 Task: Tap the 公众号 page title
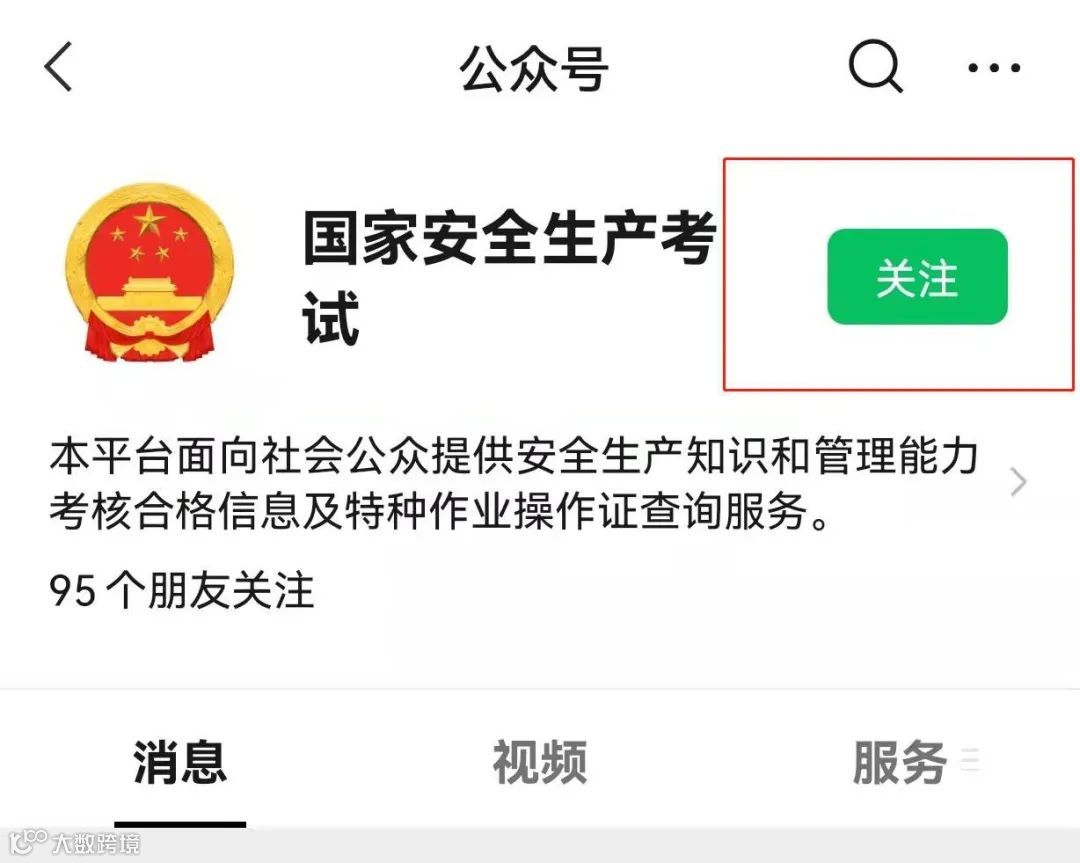pos(534,68)
